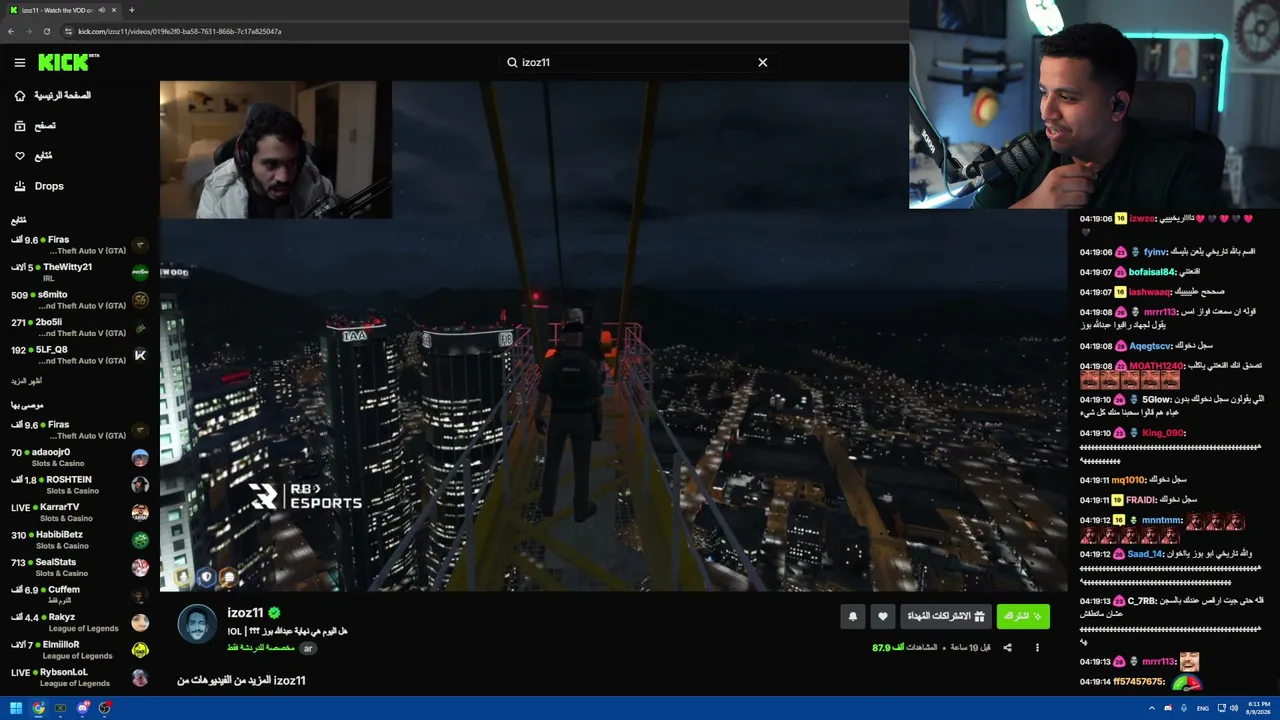This screenshot has height=720, width=1280.
Task: Open SealStats recommended channel
Action: (x=78, y=567)
